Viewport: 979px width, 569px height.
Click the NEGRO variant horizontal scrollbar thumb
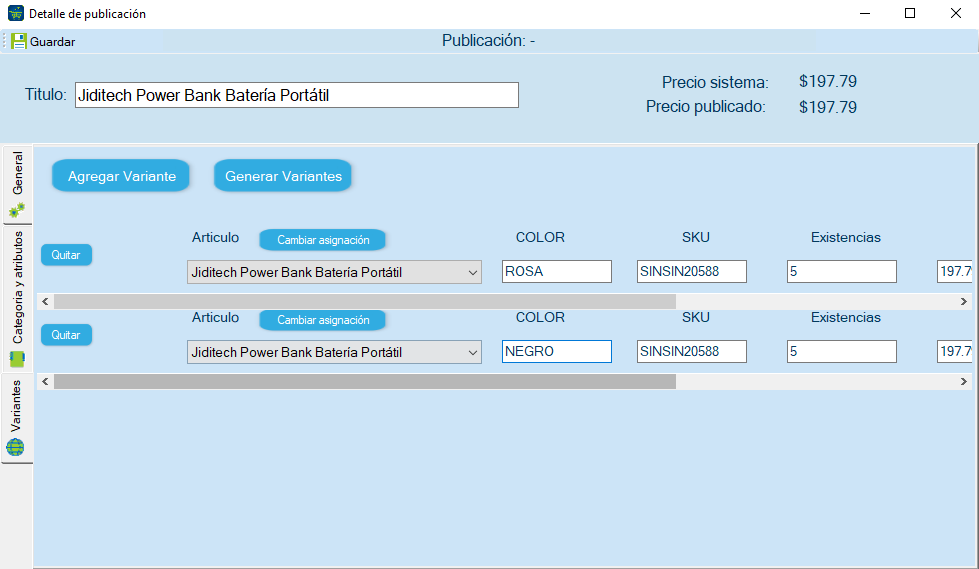click(365, 382)
